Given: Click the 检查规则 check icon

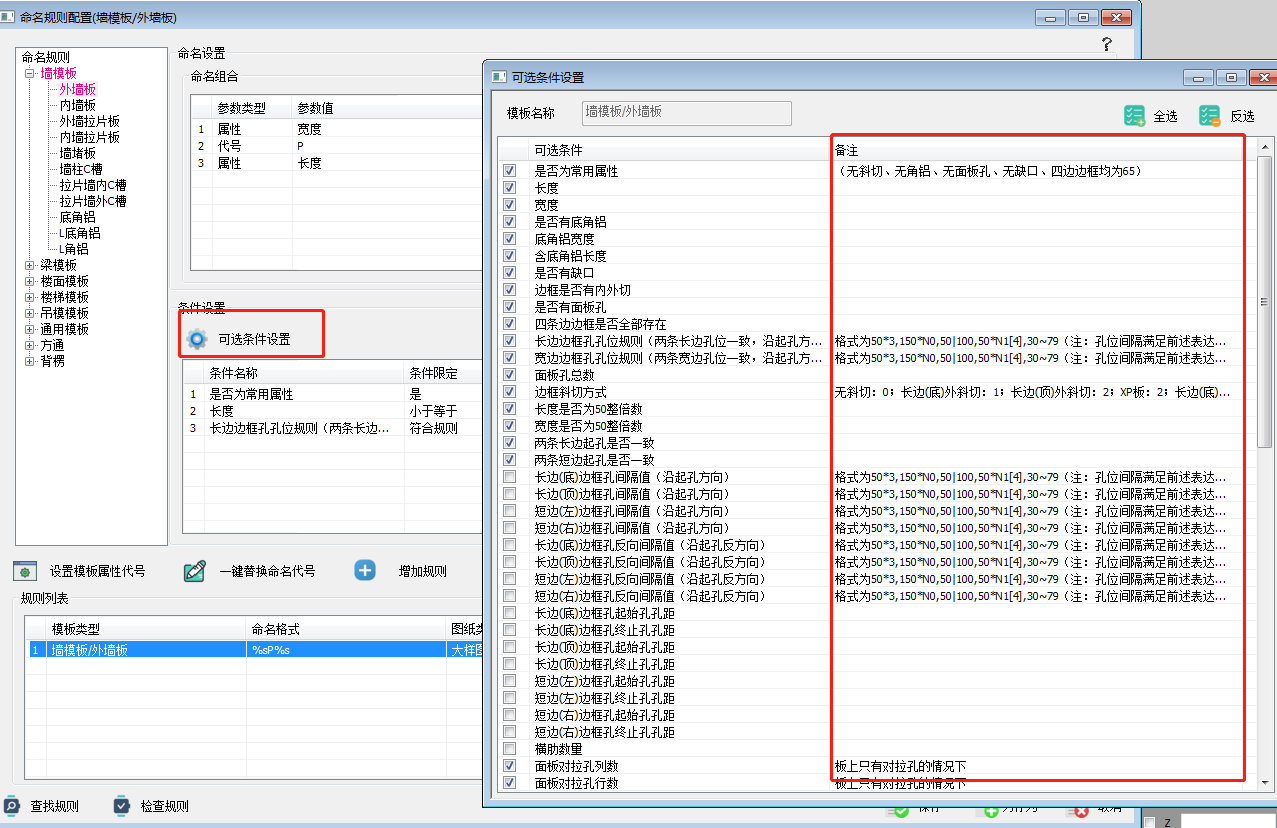Looking at the screenshot, I should point(121,806).
